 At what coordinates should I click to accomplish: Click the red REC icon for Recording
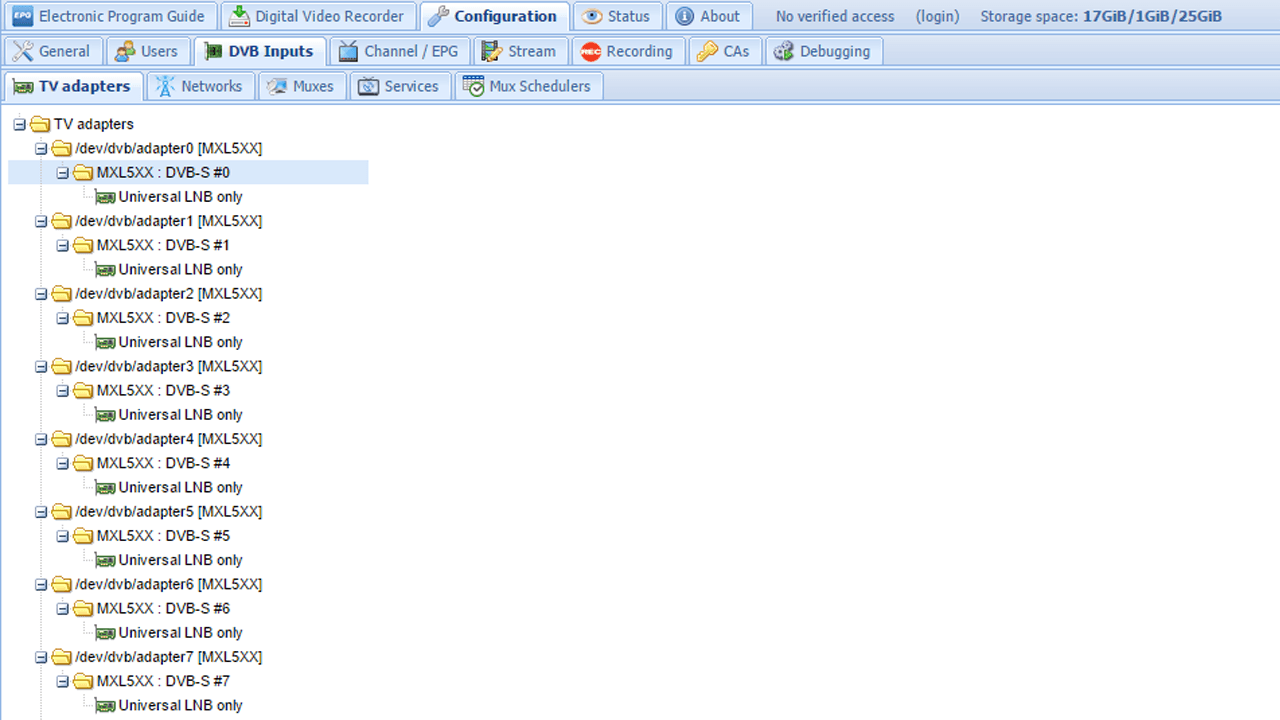[x=591, y=52]
